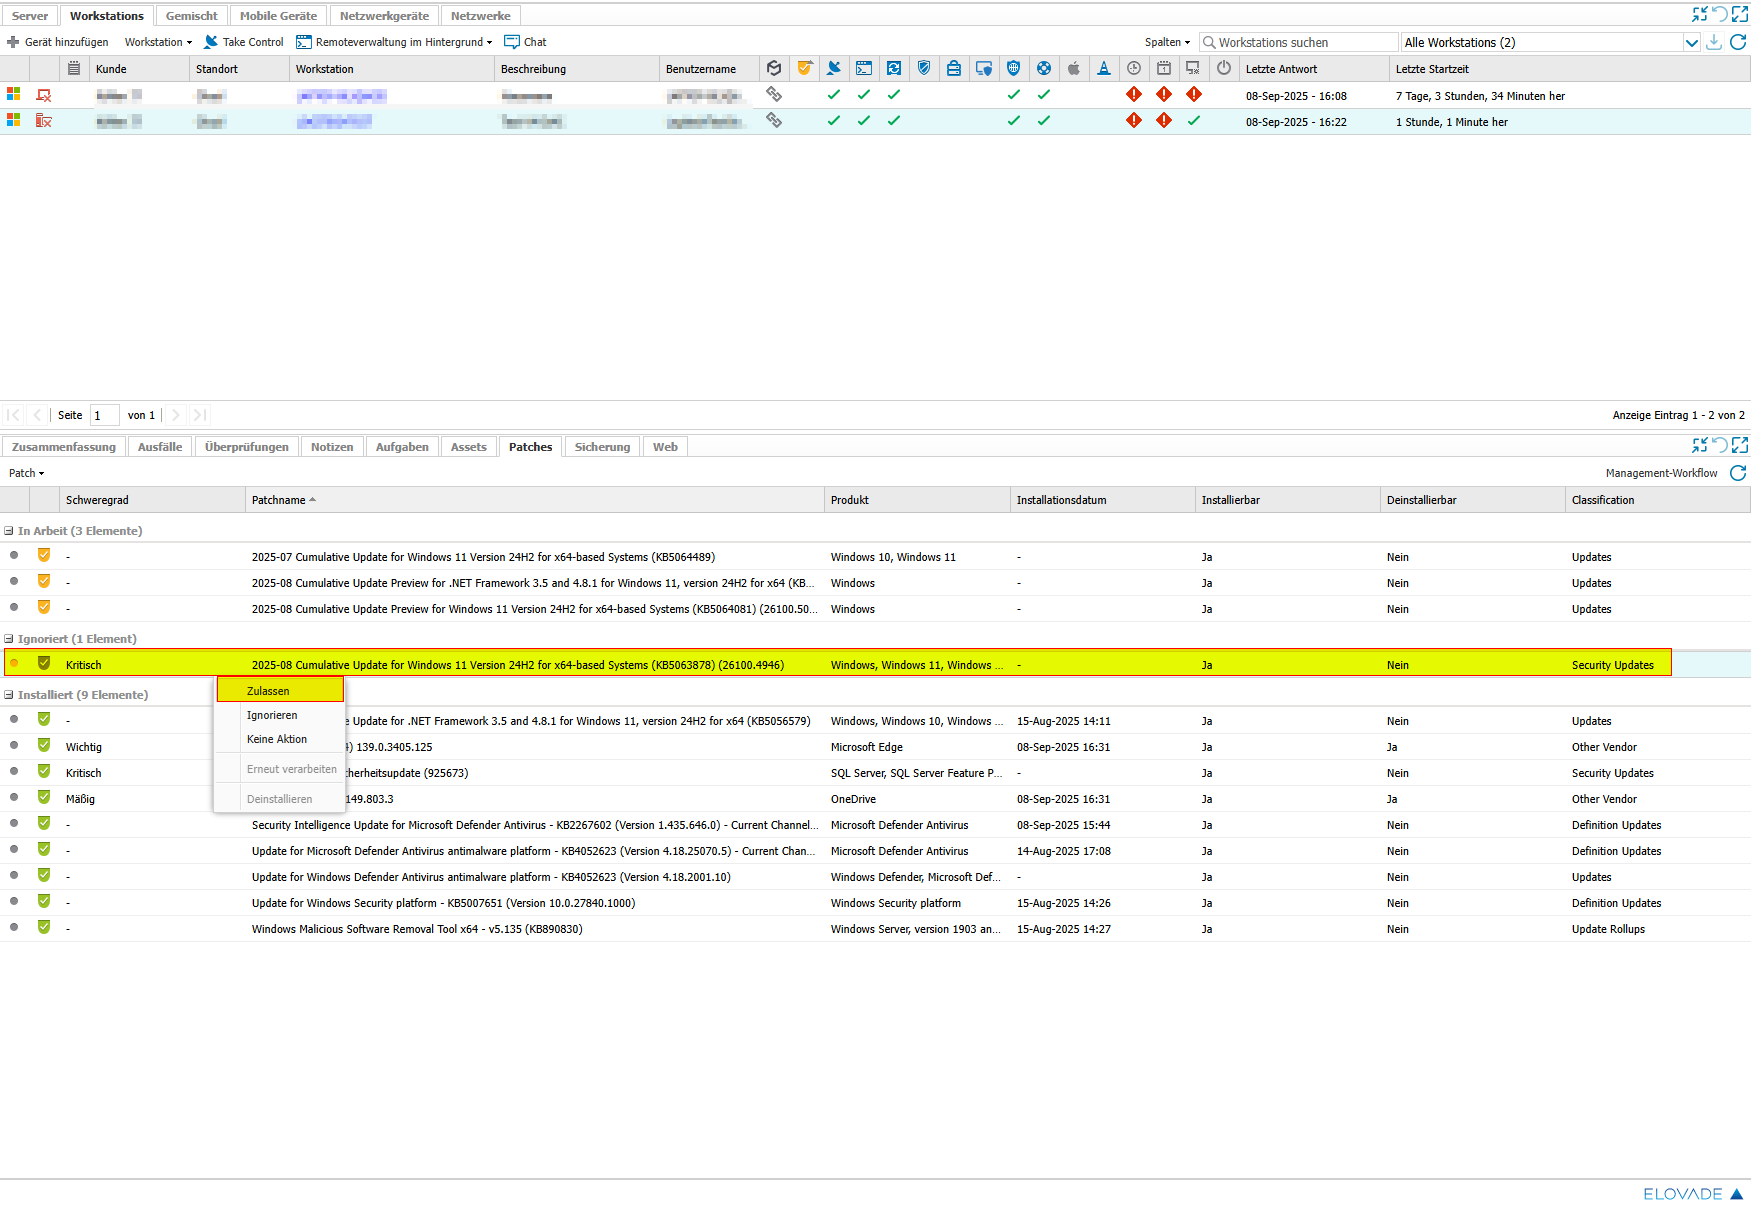Image resolution: width=1751 pixels, height=1205 pixels.
Task: Click the satellite dish column header
Action: coord(833,69)
